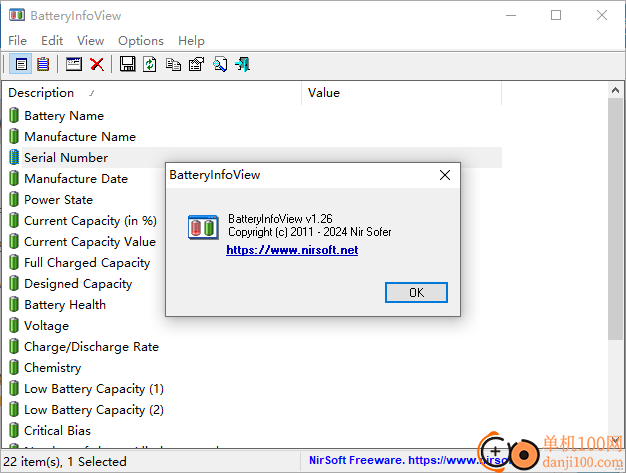Screen dimensions: 626x473
Task: Click the battery icon beside Voltage
Action: [14, 325]
